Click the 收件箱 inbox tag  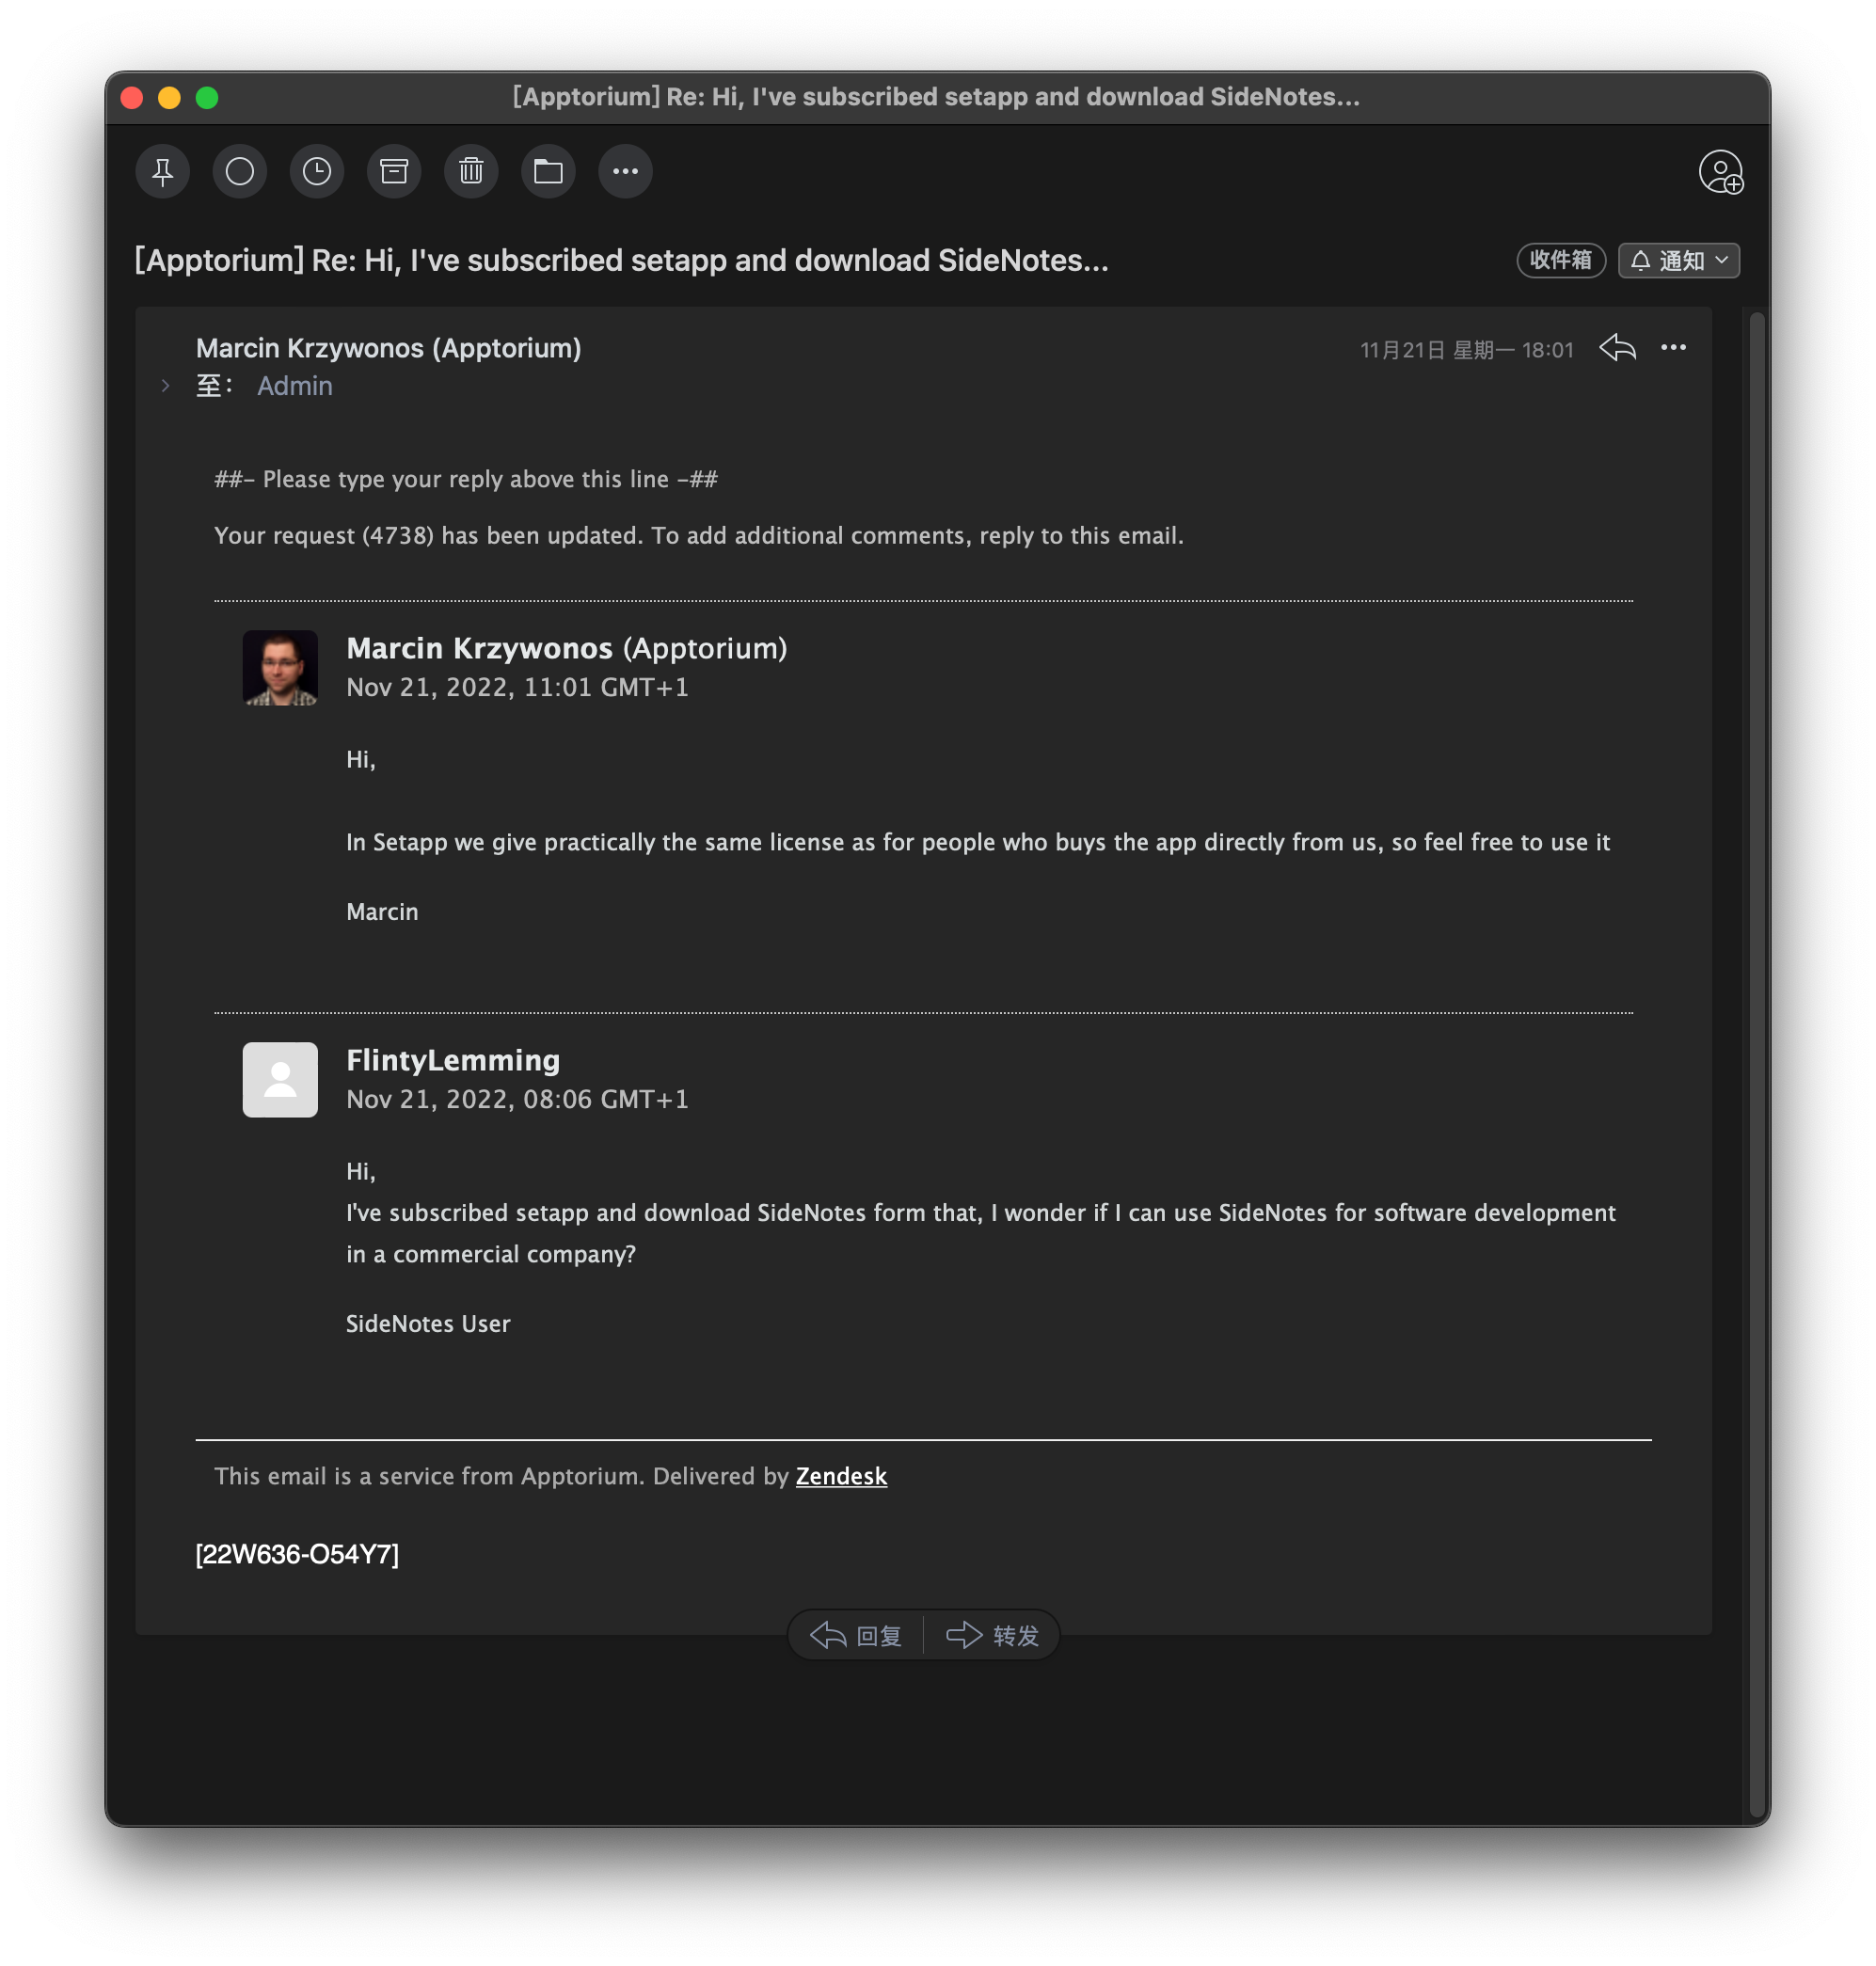(x=1561, y=261)
